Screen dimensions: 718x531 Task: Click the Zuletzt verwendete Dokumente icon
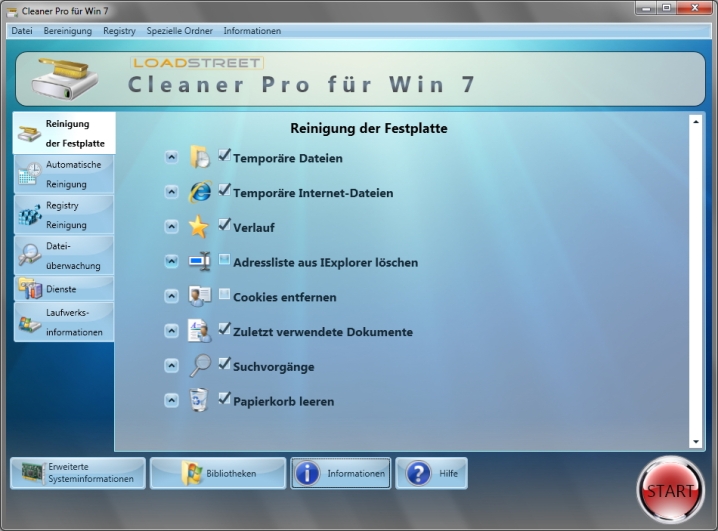coord(200,331)
